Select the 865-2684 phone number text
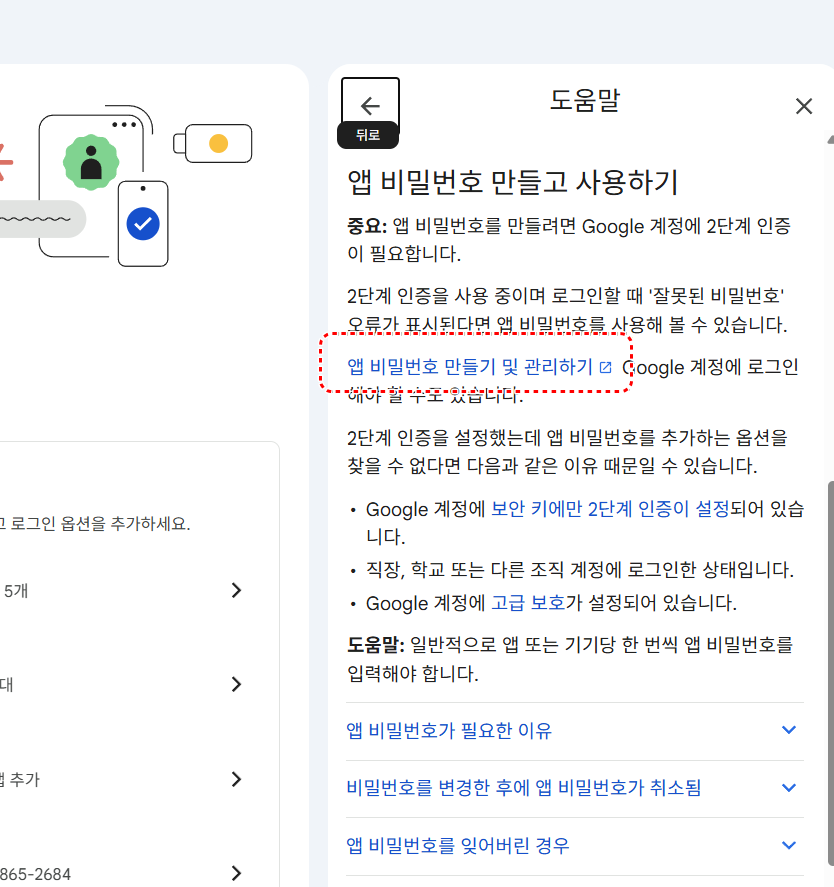 pyautogui.click(x=36, y=874)
